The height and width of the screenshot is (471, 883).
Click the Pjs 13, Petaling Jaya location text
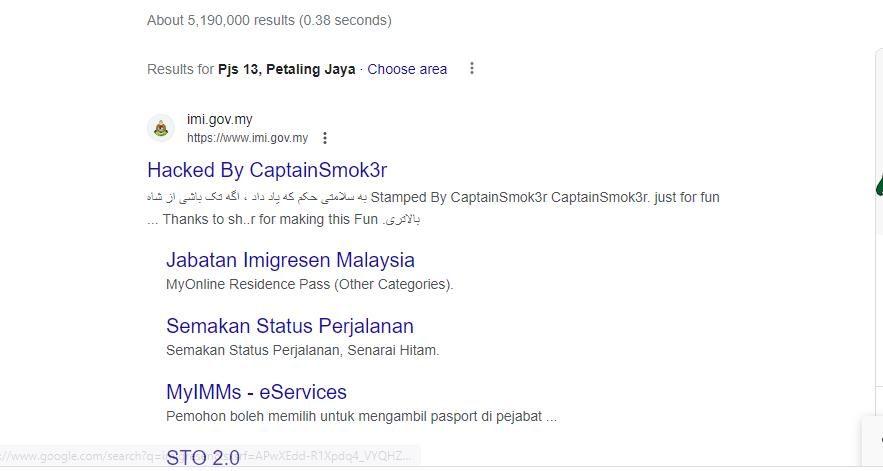click(x=286, y=69)
